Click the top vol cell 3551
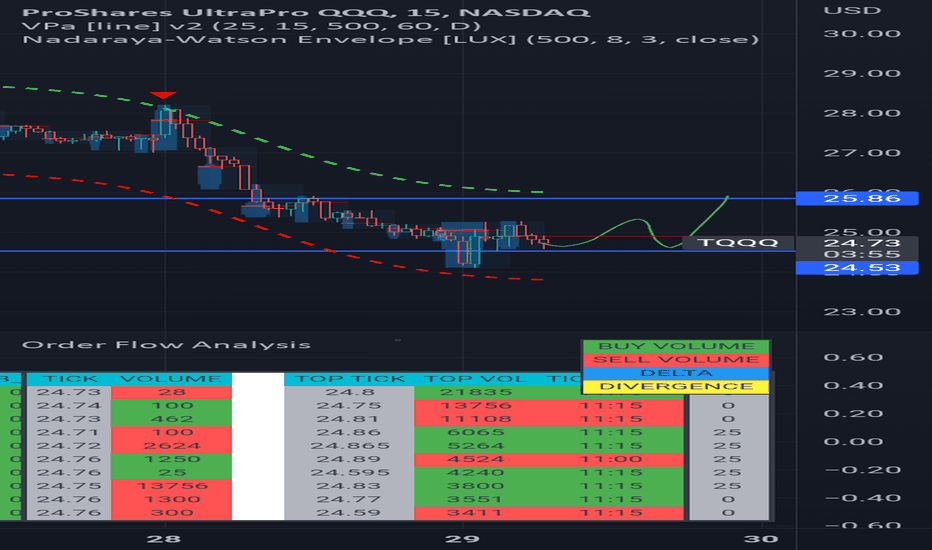Image resolution: width=932 pixels, height=550 pixels. pos(476,499)
